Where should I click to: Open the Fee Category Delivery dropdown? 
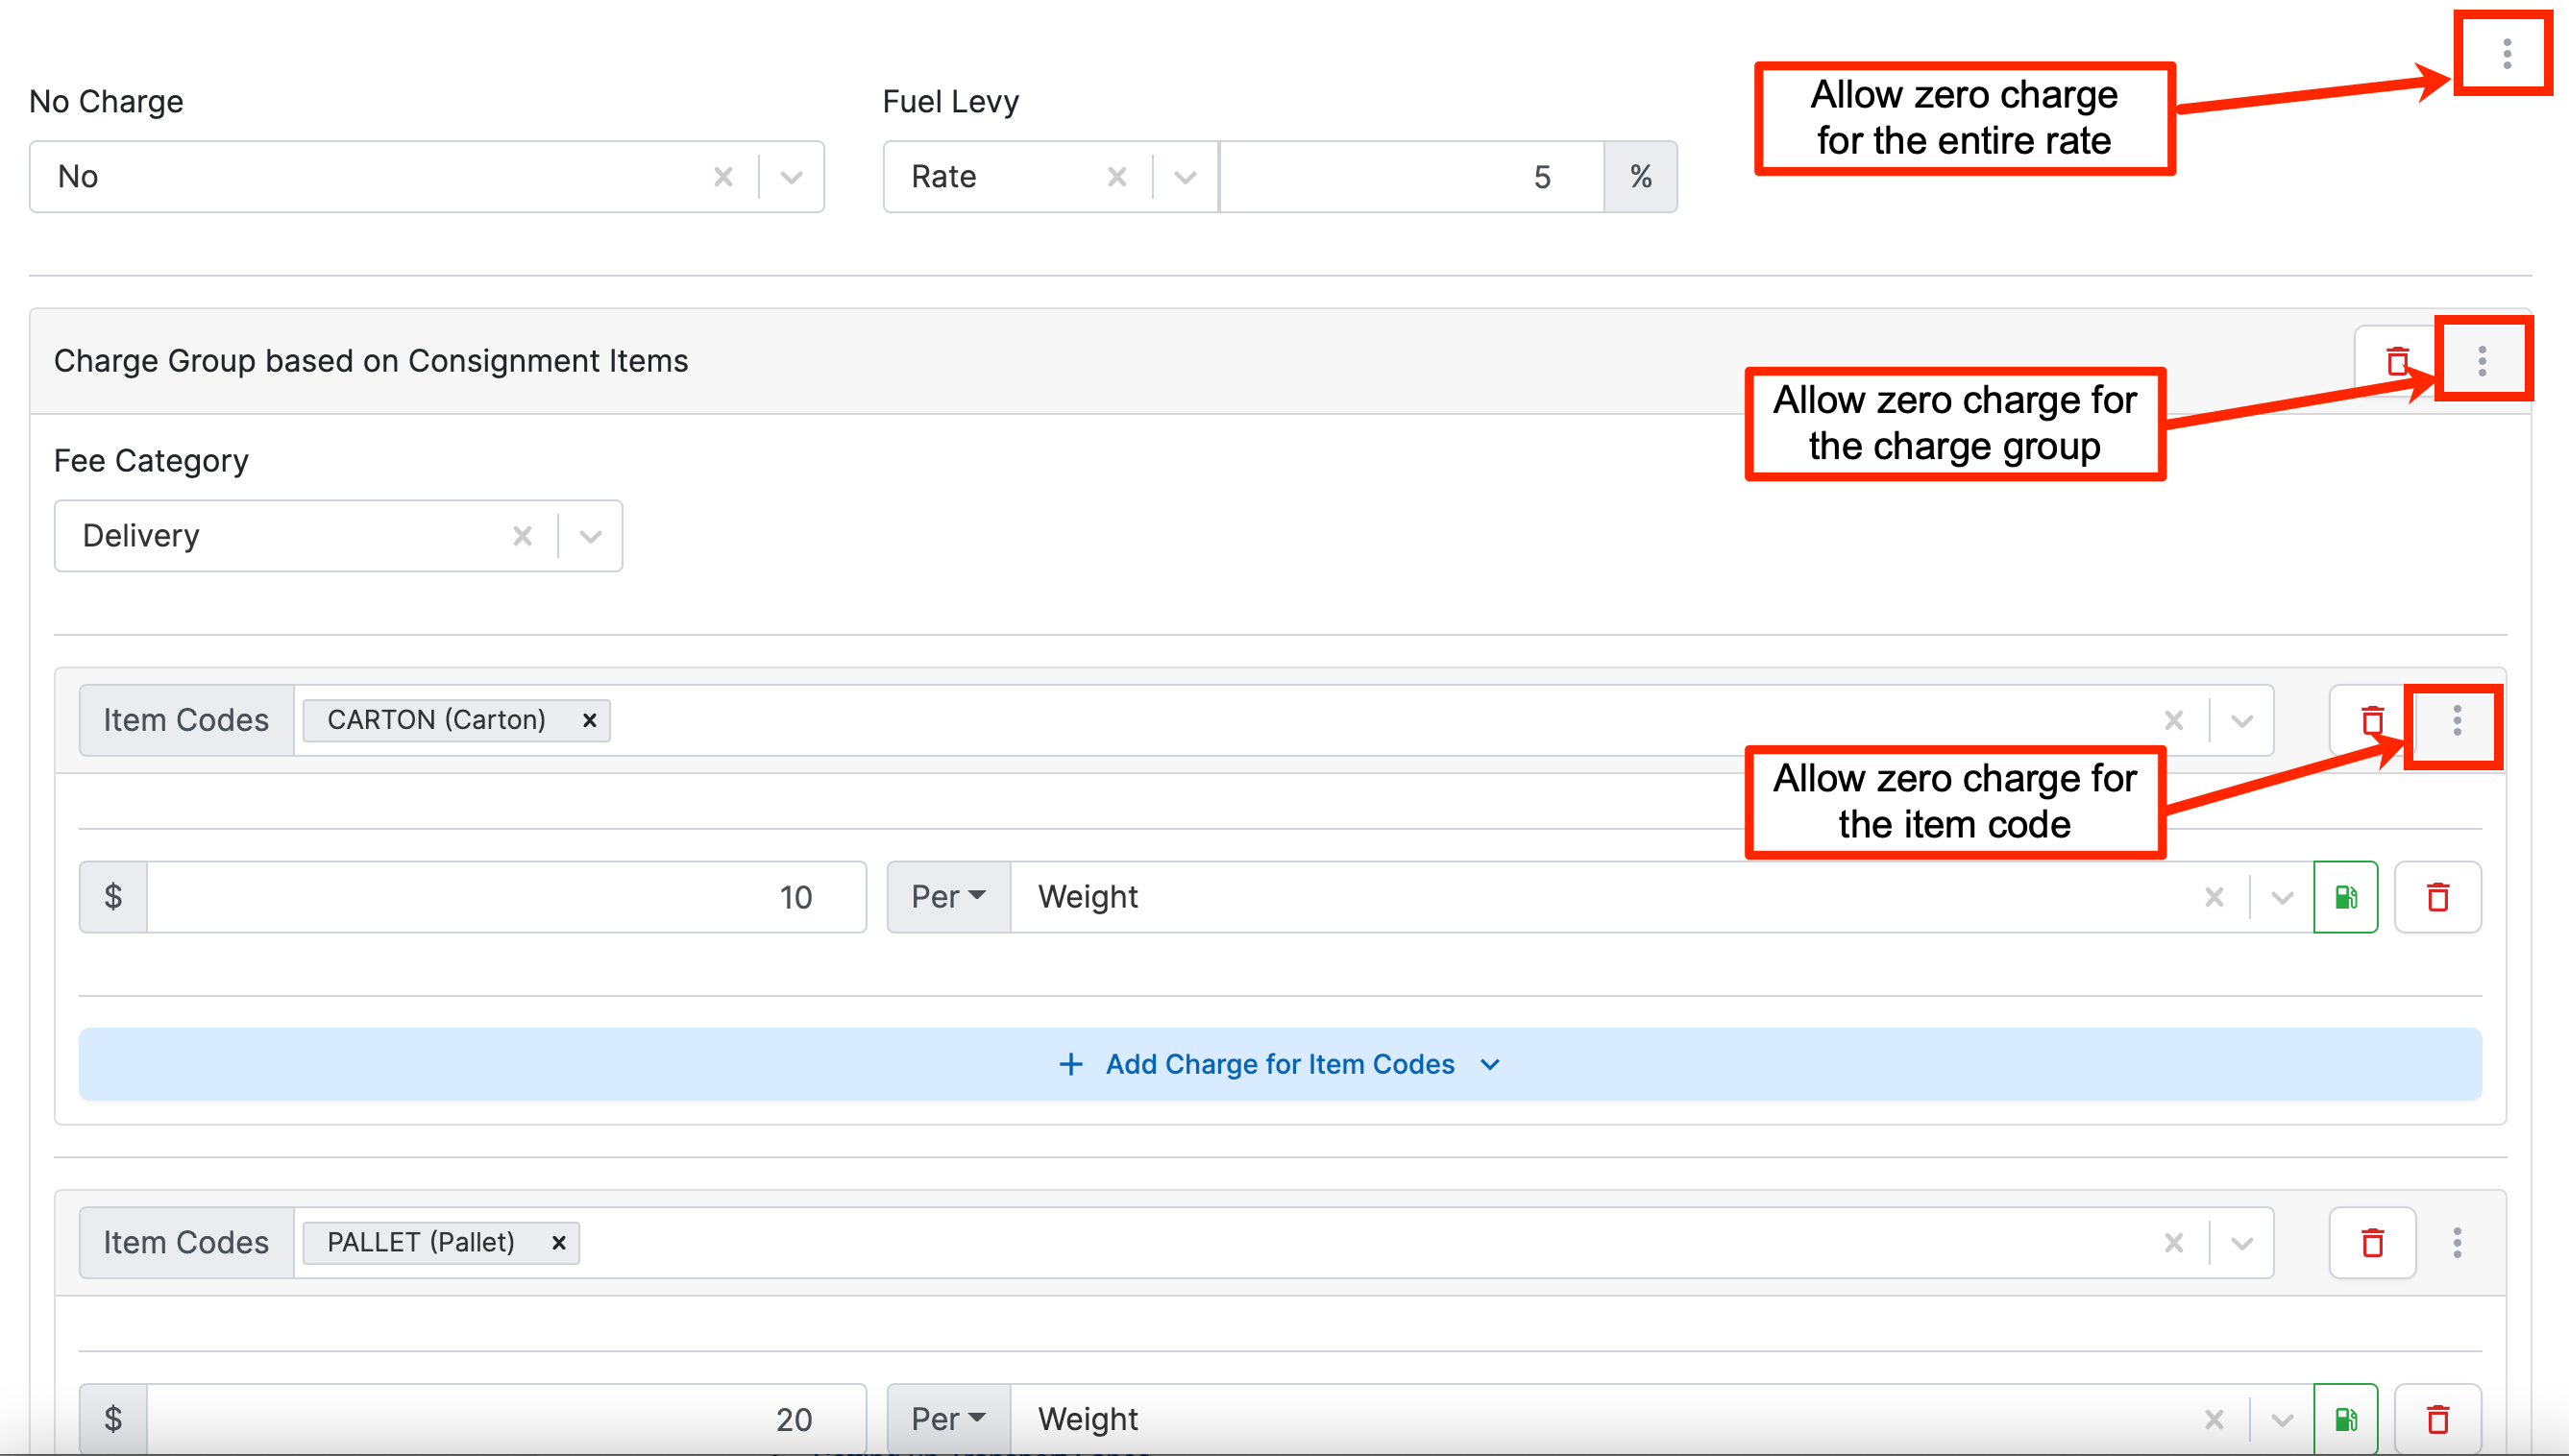tap(591, 536)
